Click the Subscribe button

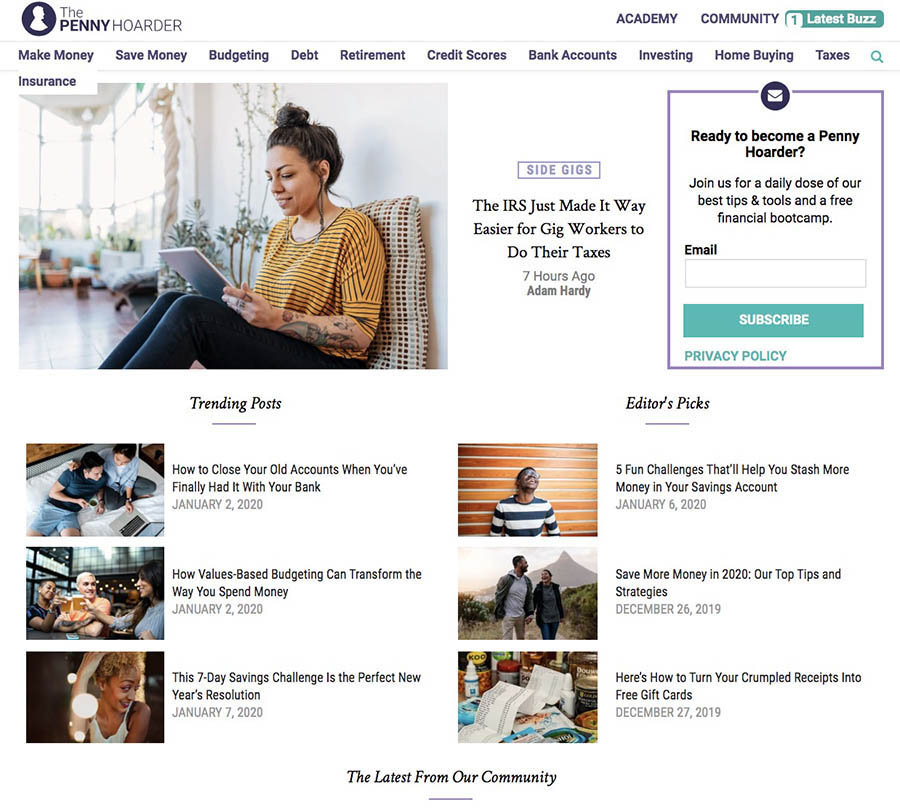773,320
